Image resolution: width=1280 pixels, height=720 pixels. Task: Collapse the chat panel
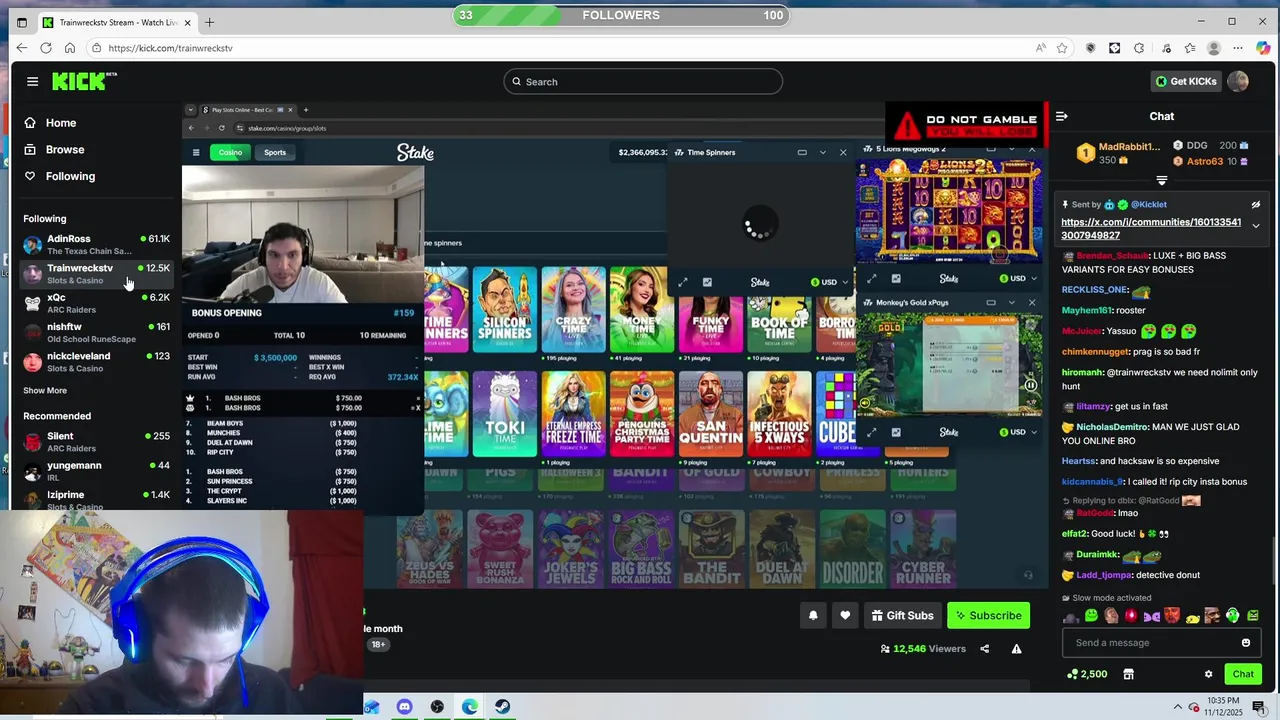point(1062,117)
